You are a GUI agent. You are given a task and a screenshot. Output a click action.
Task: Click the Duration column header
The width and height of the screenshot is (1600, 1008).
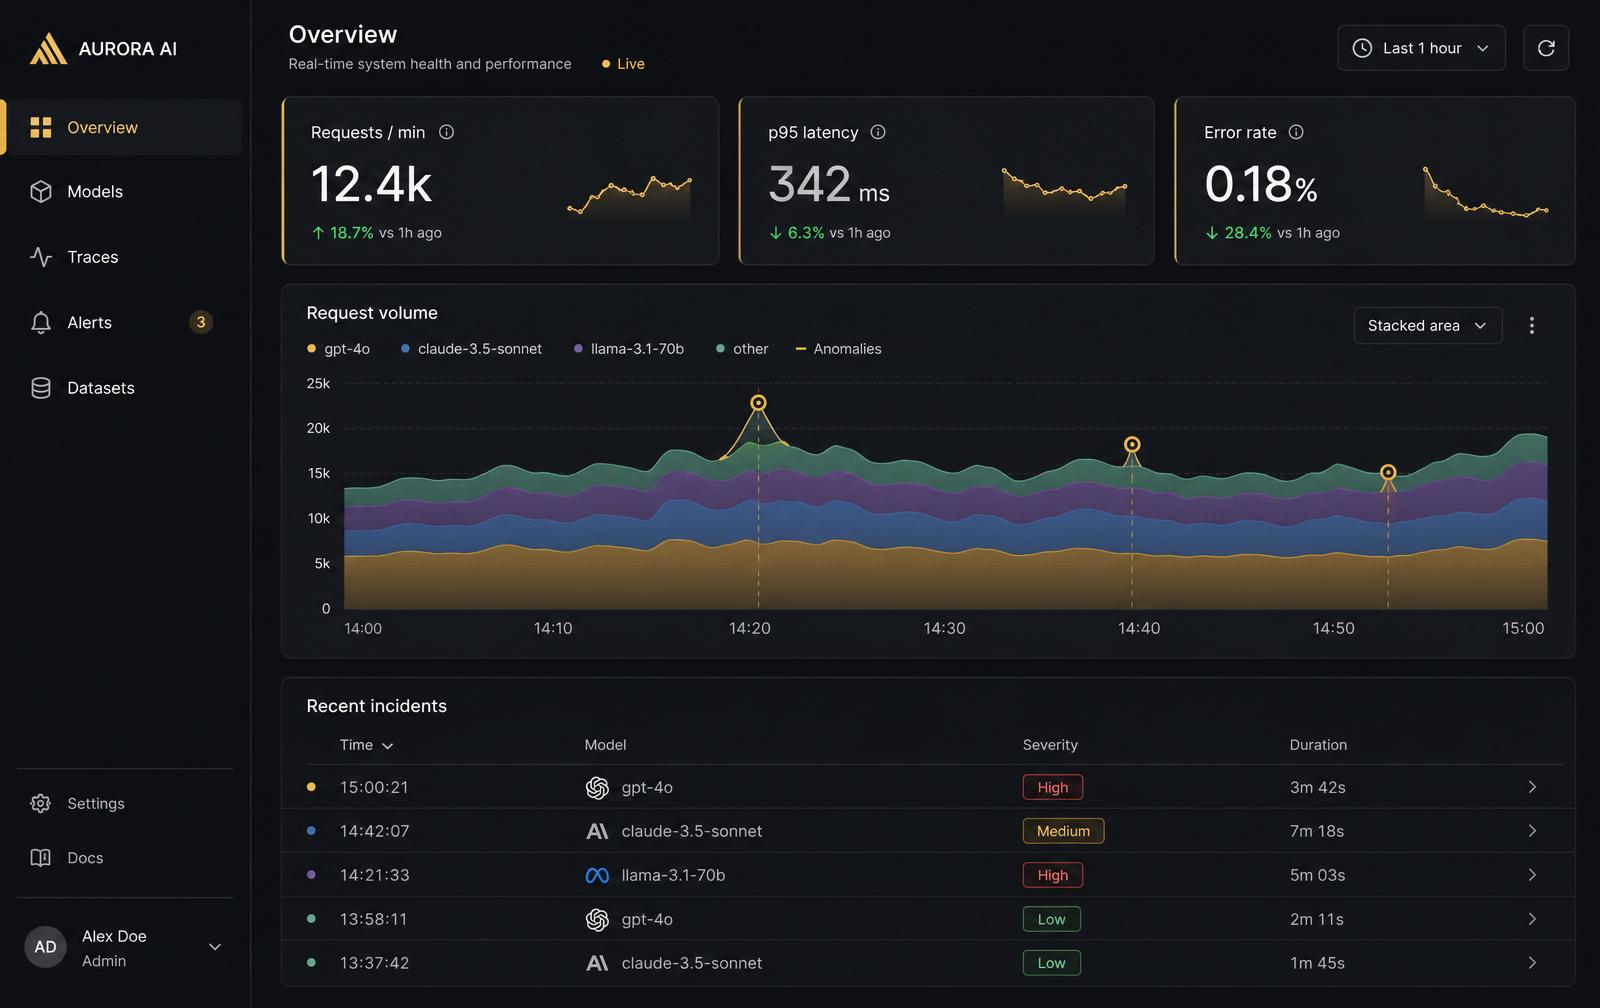1318,745
